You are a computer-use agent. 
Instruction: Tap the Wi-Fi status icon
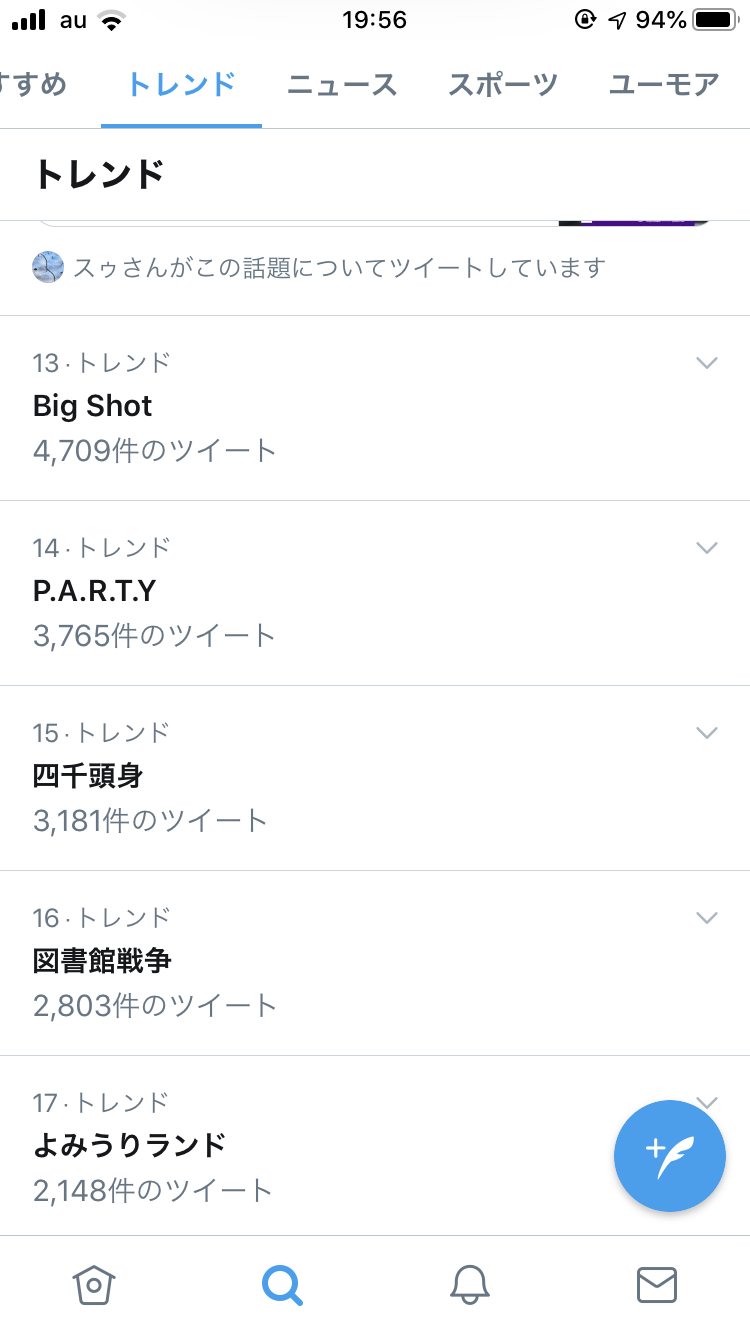pos(111,20)
